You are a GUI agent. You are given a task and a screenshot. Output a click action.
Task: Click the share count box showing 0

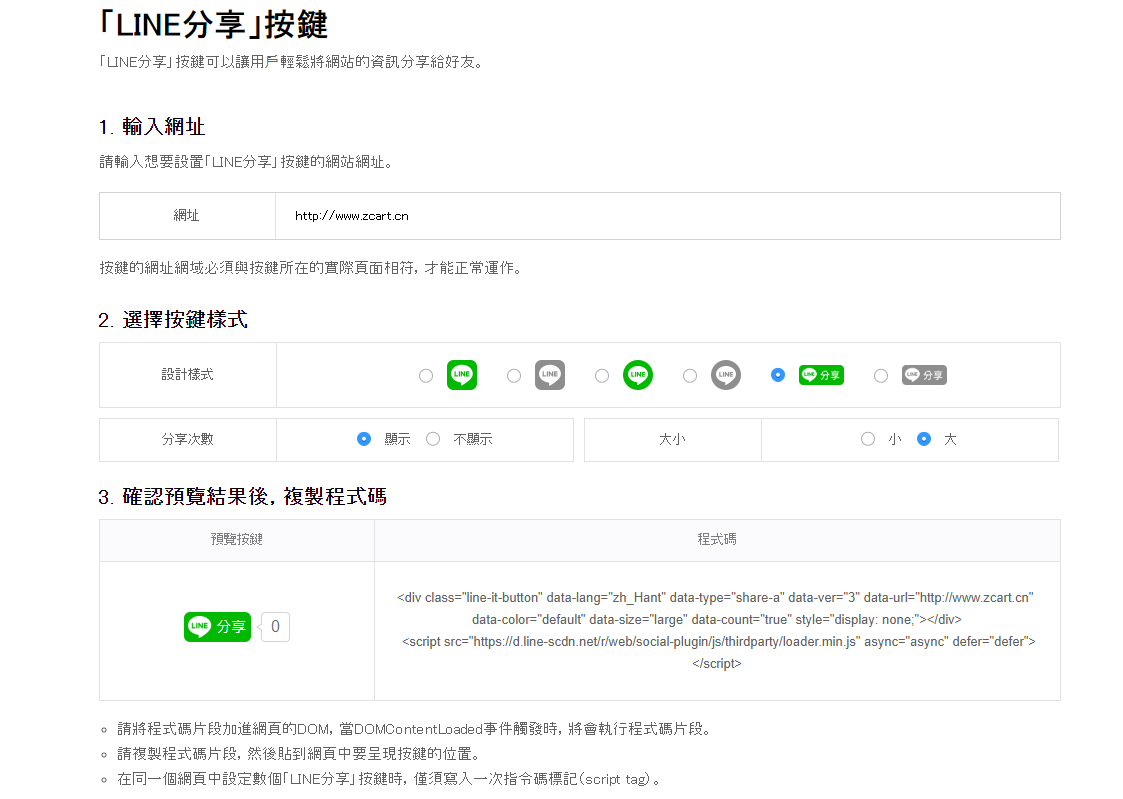click(274, 627)
